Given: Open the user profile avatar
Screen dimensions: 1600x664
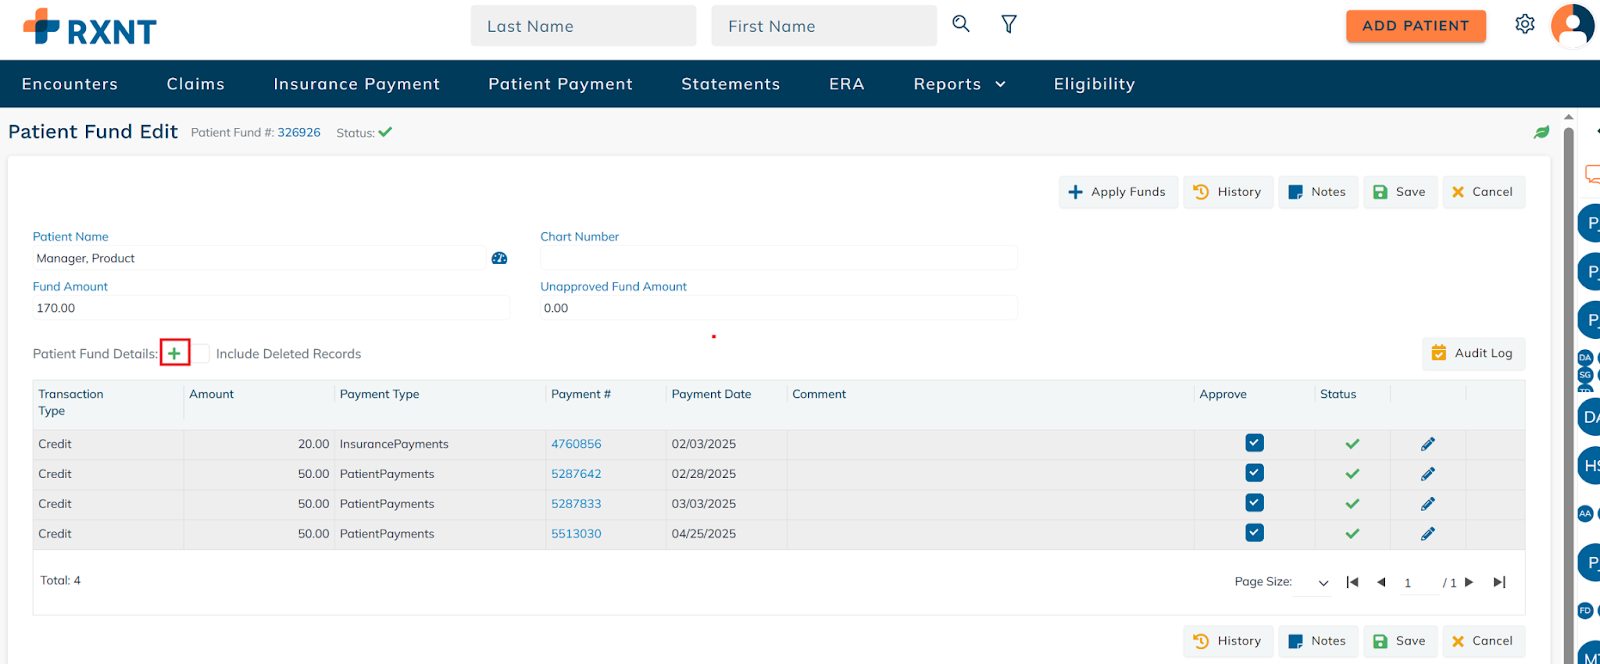Looking at the screenshot, I should 1572,25.
